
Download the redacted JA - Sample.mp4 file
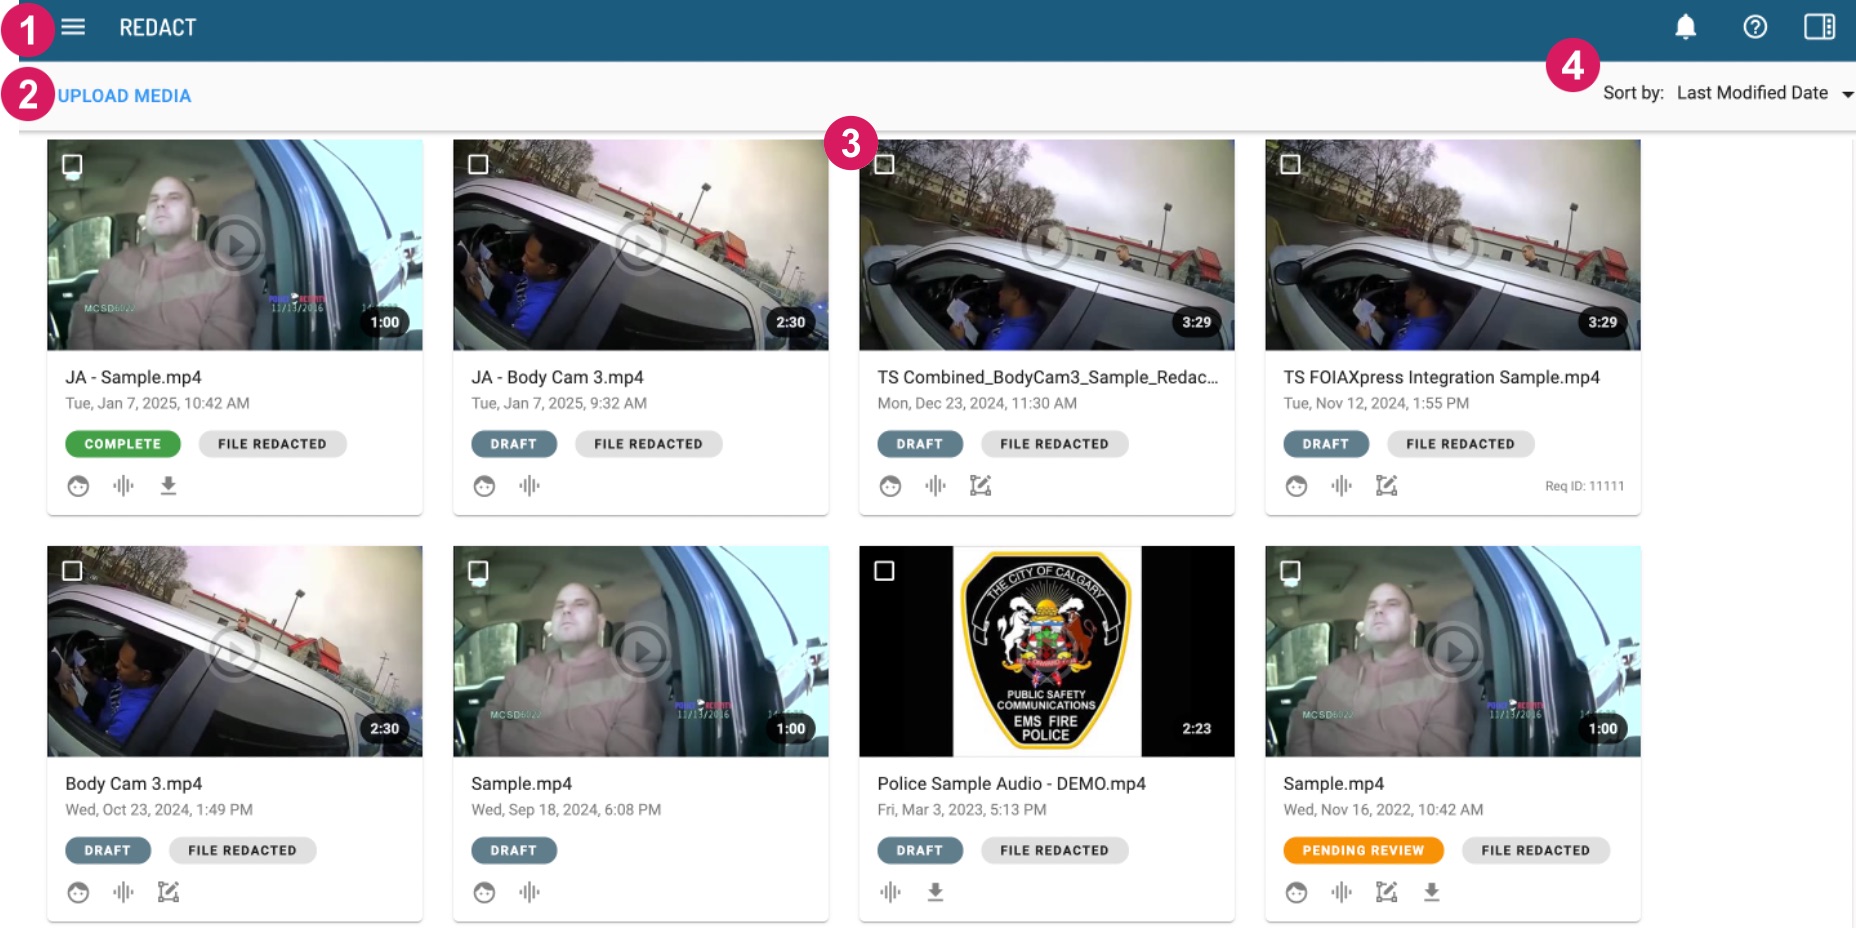(168, 485)
